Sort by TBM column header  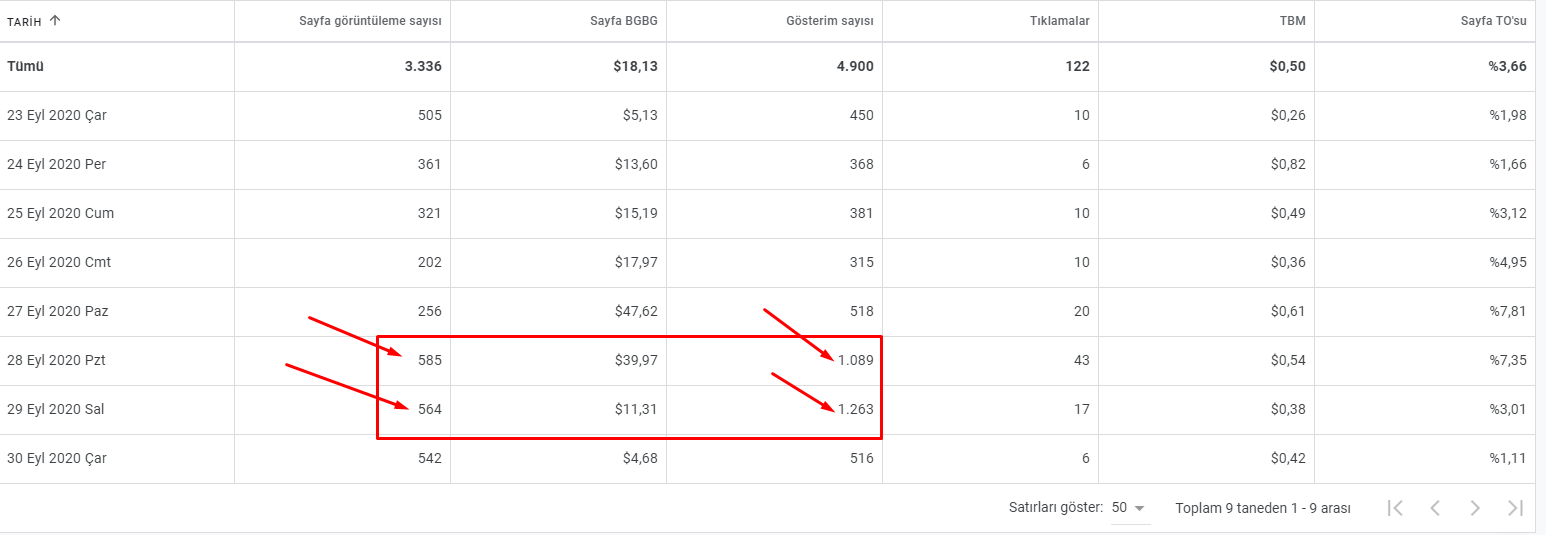coord(1293,20)
